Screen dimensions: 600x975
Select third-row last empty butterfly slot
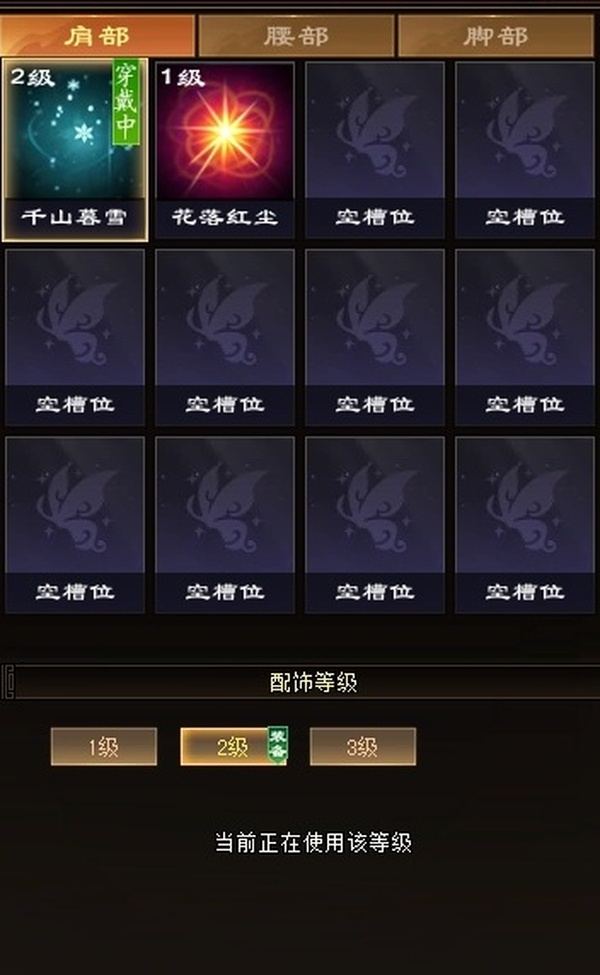[x=525, y=525]
